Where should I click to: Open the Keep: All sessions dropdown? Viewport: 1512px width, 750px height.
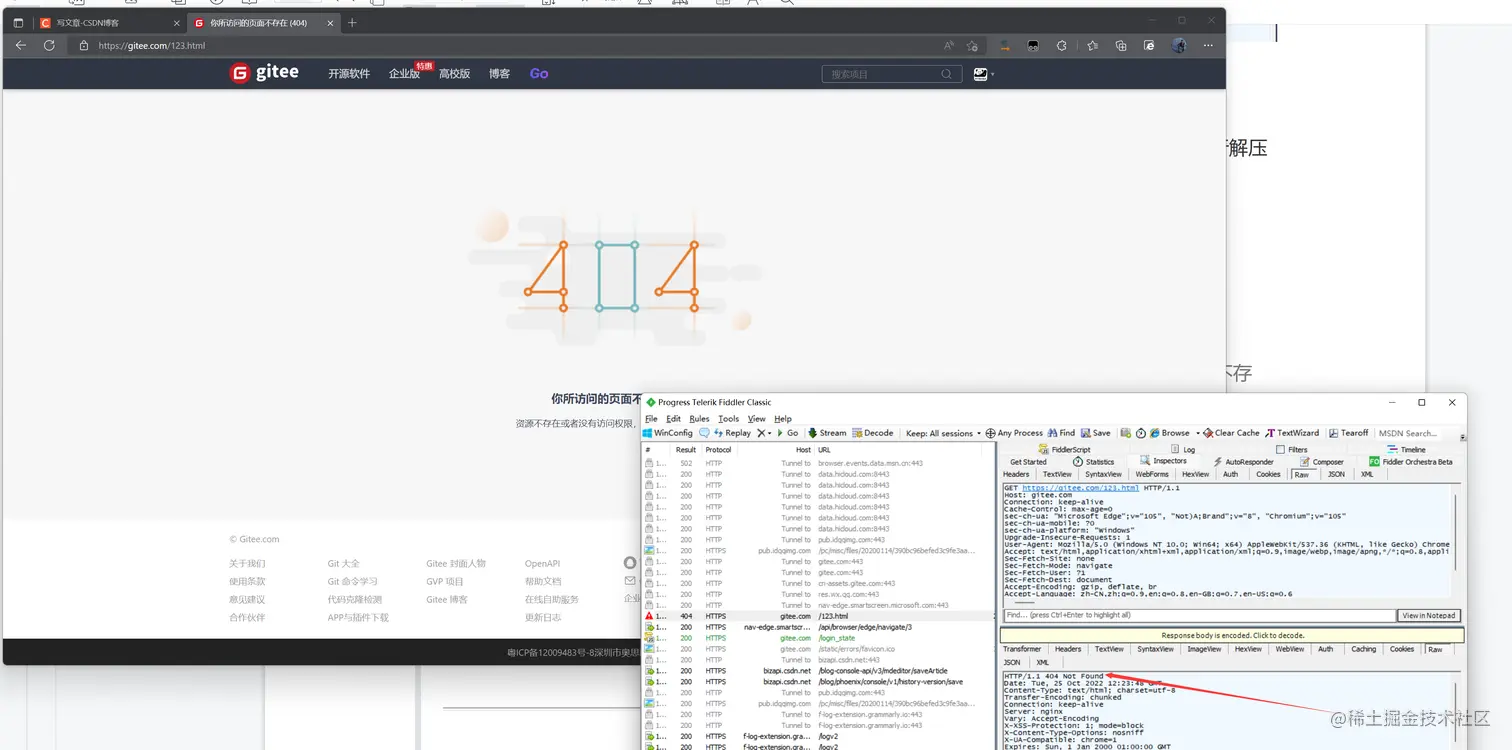coord(943,433)
